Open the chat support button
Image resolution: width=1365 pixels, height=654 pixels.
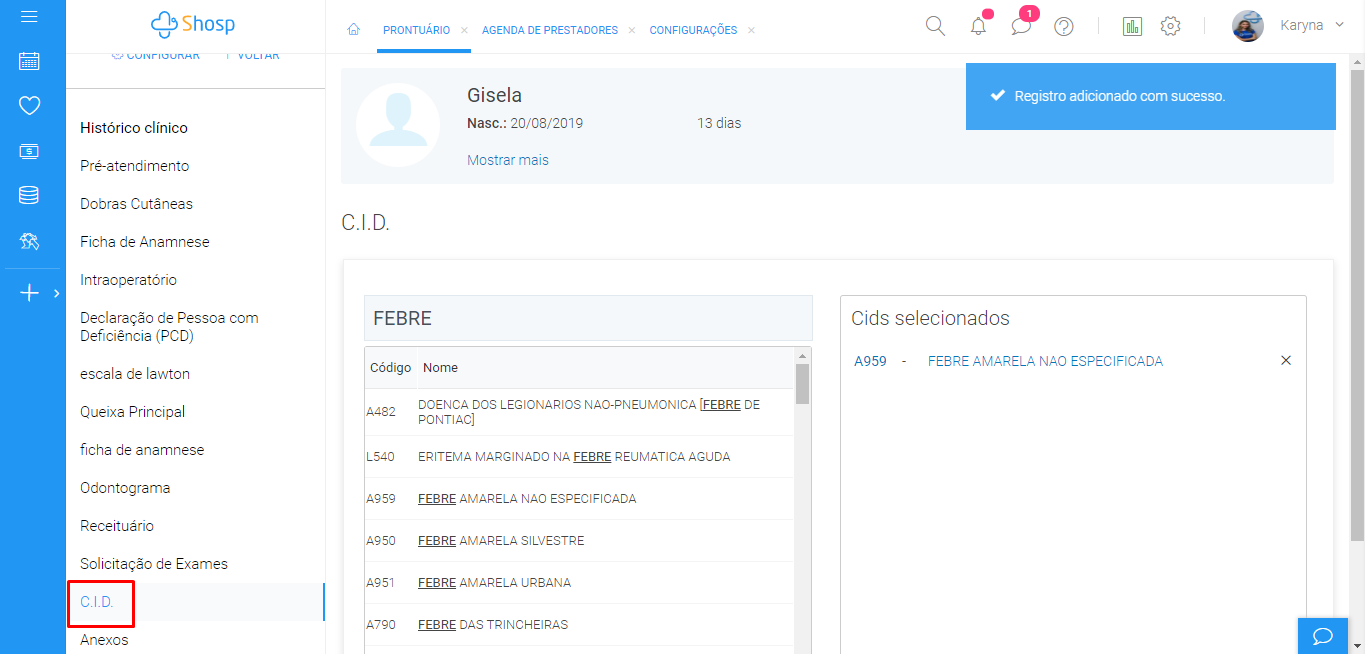[x=1322, y=636]
